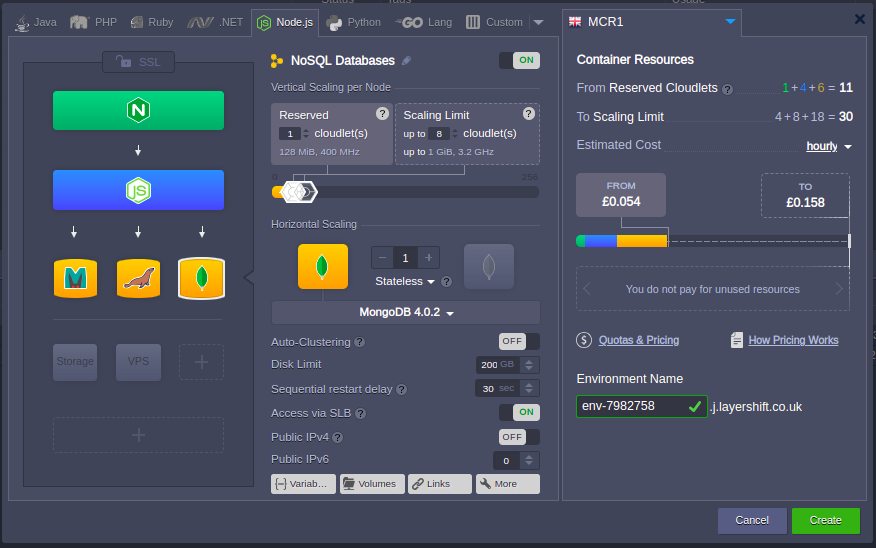Decrease node count with minus button

(x=383, y=258)
